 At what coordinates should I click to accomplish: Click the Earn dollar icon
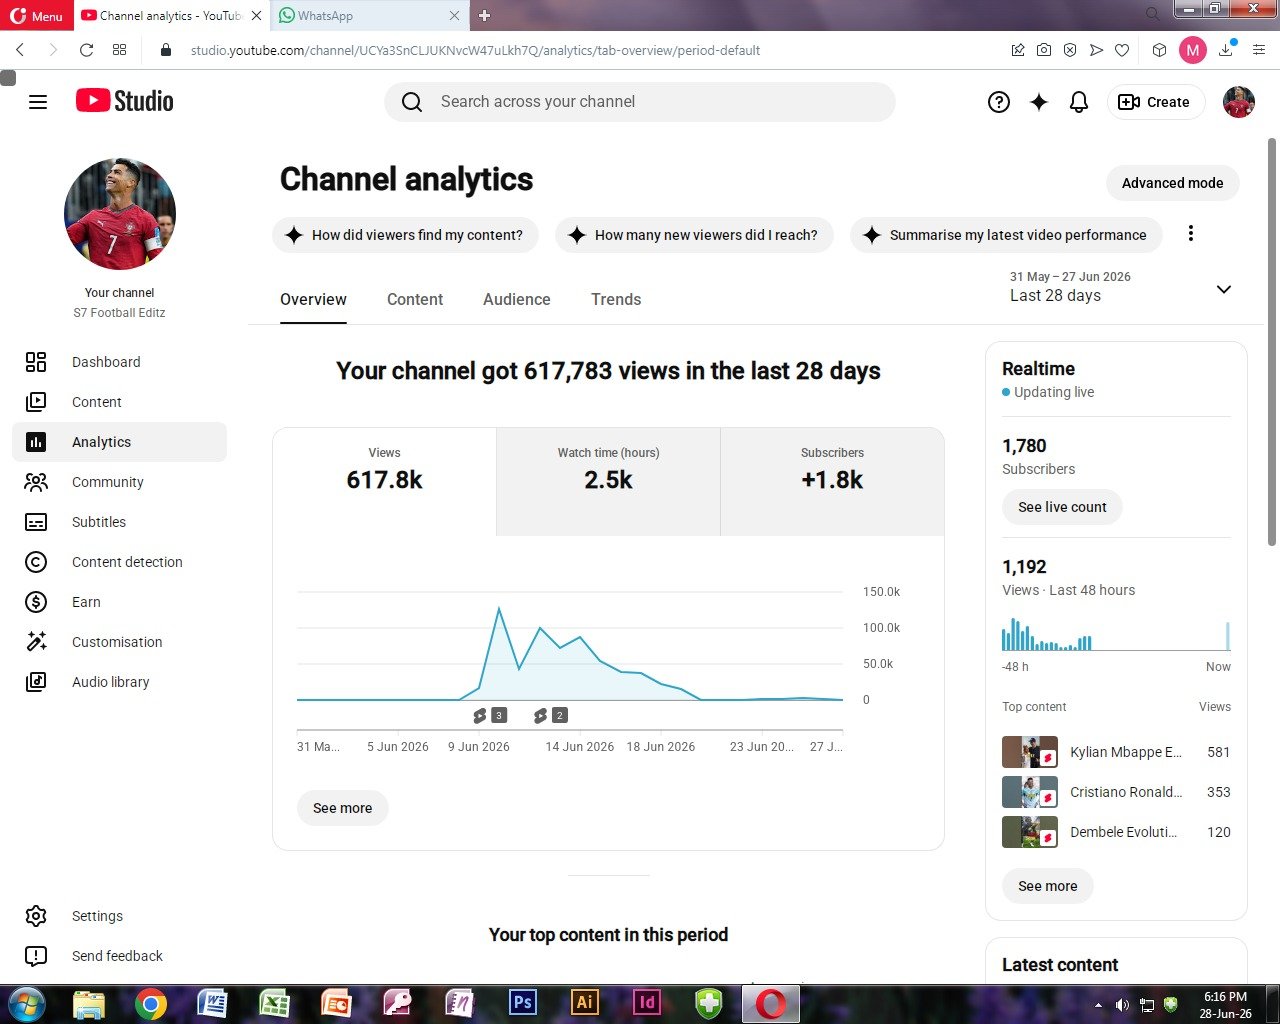pyautogui.click(x=36, y=602)
